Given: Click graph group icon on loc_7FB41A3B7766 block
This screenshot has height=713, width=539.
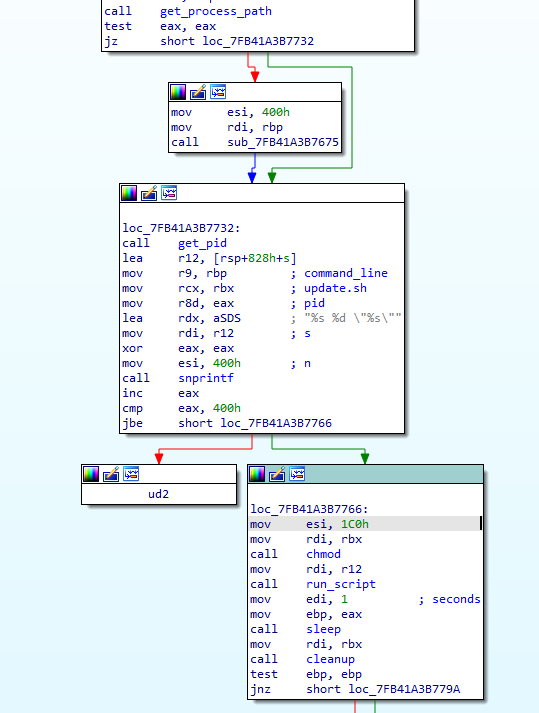Looking at the screenshot, I should click(297, 474).
